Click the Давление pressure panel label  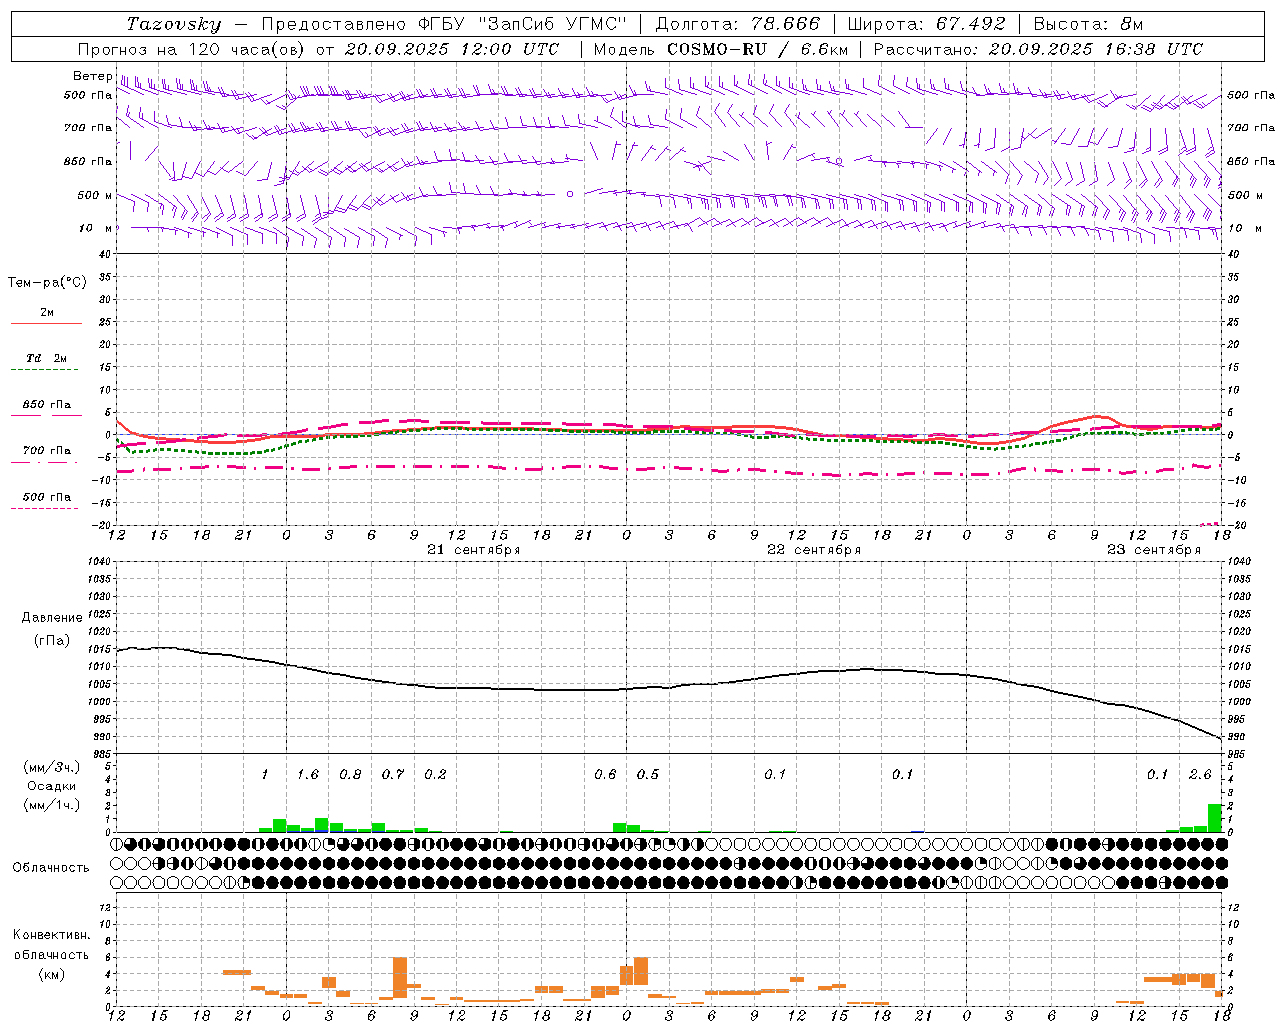(x=52, y=618)
